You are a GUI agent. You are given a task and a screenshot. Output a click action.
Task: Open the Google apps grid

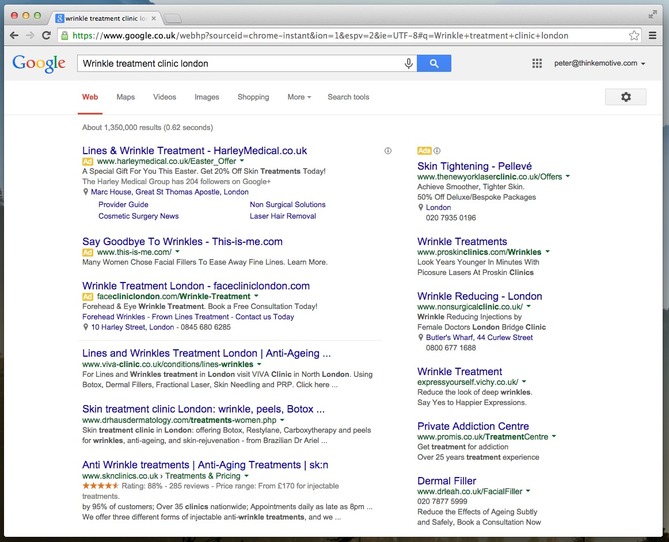(537, 64)
